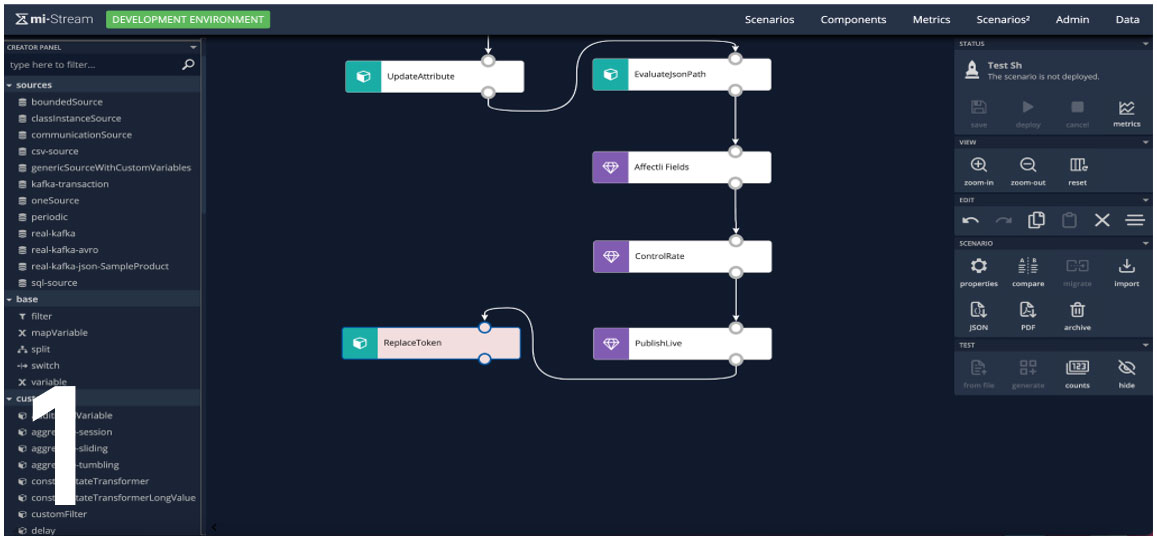Open the metrics chart icon
This screenshot has width=1157, height=540.
1126,108
